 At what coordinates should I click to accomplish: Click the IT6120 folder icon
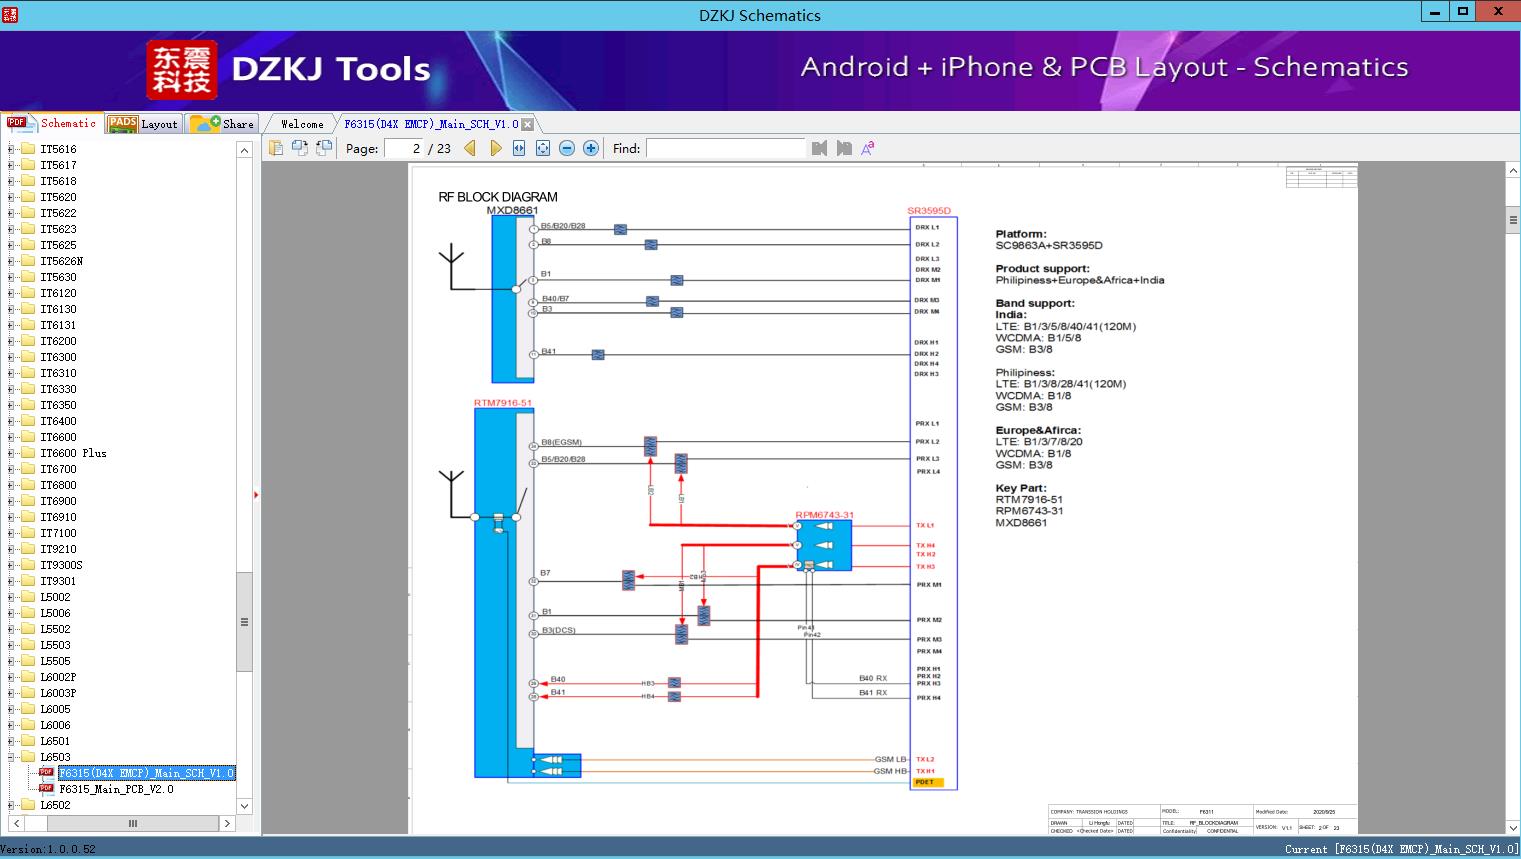click(28, 293)
